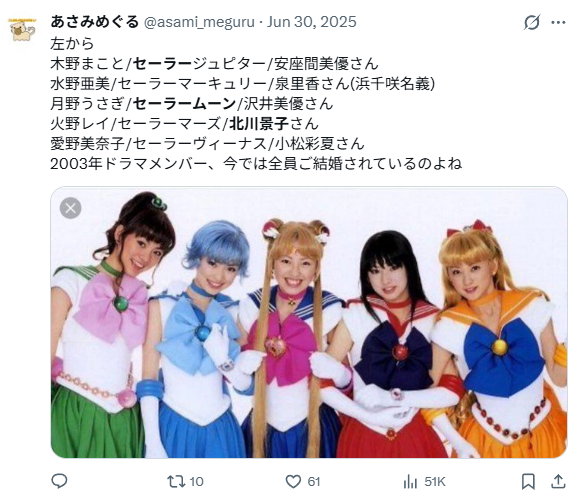The image size is (577, 499).
Task: Click the @asami_meguru handle
Action: tap(199, 22)
